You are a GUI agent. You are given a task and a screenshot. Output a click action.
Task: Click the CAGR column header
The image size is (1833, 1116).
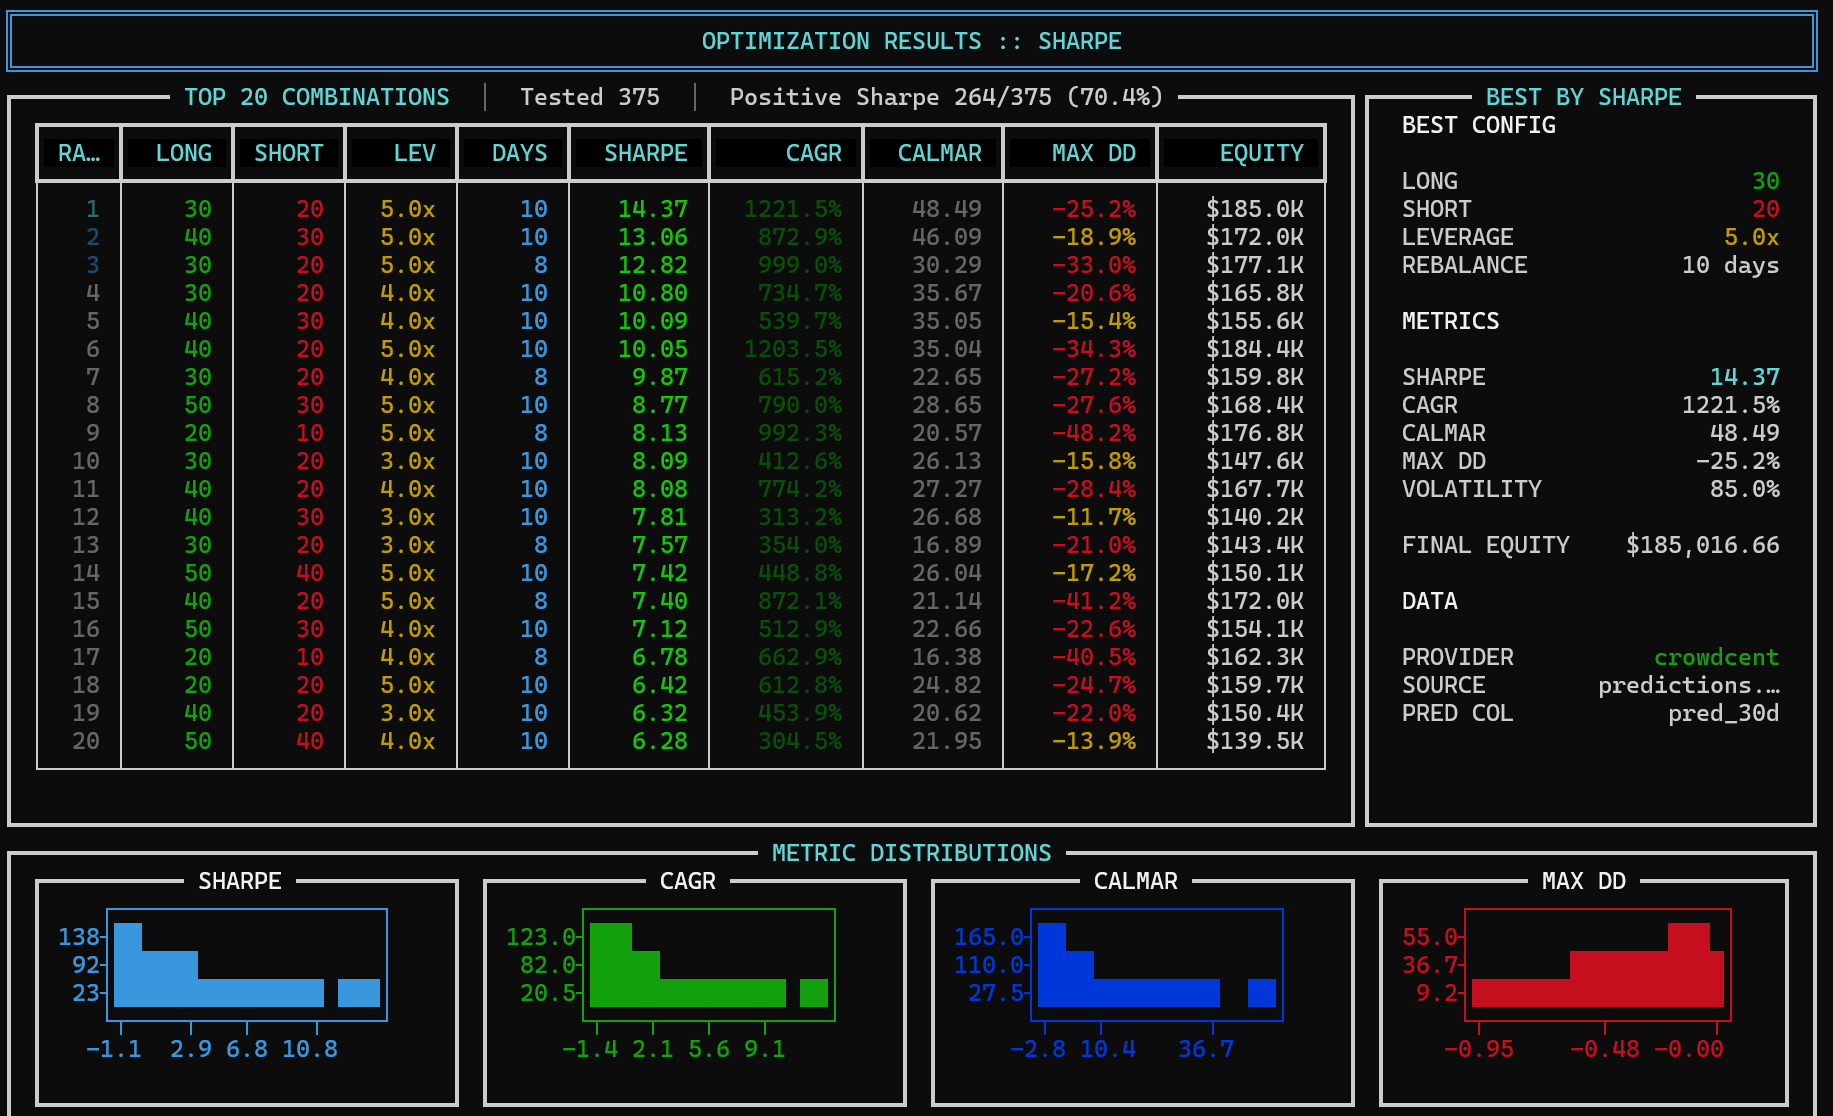812,153
